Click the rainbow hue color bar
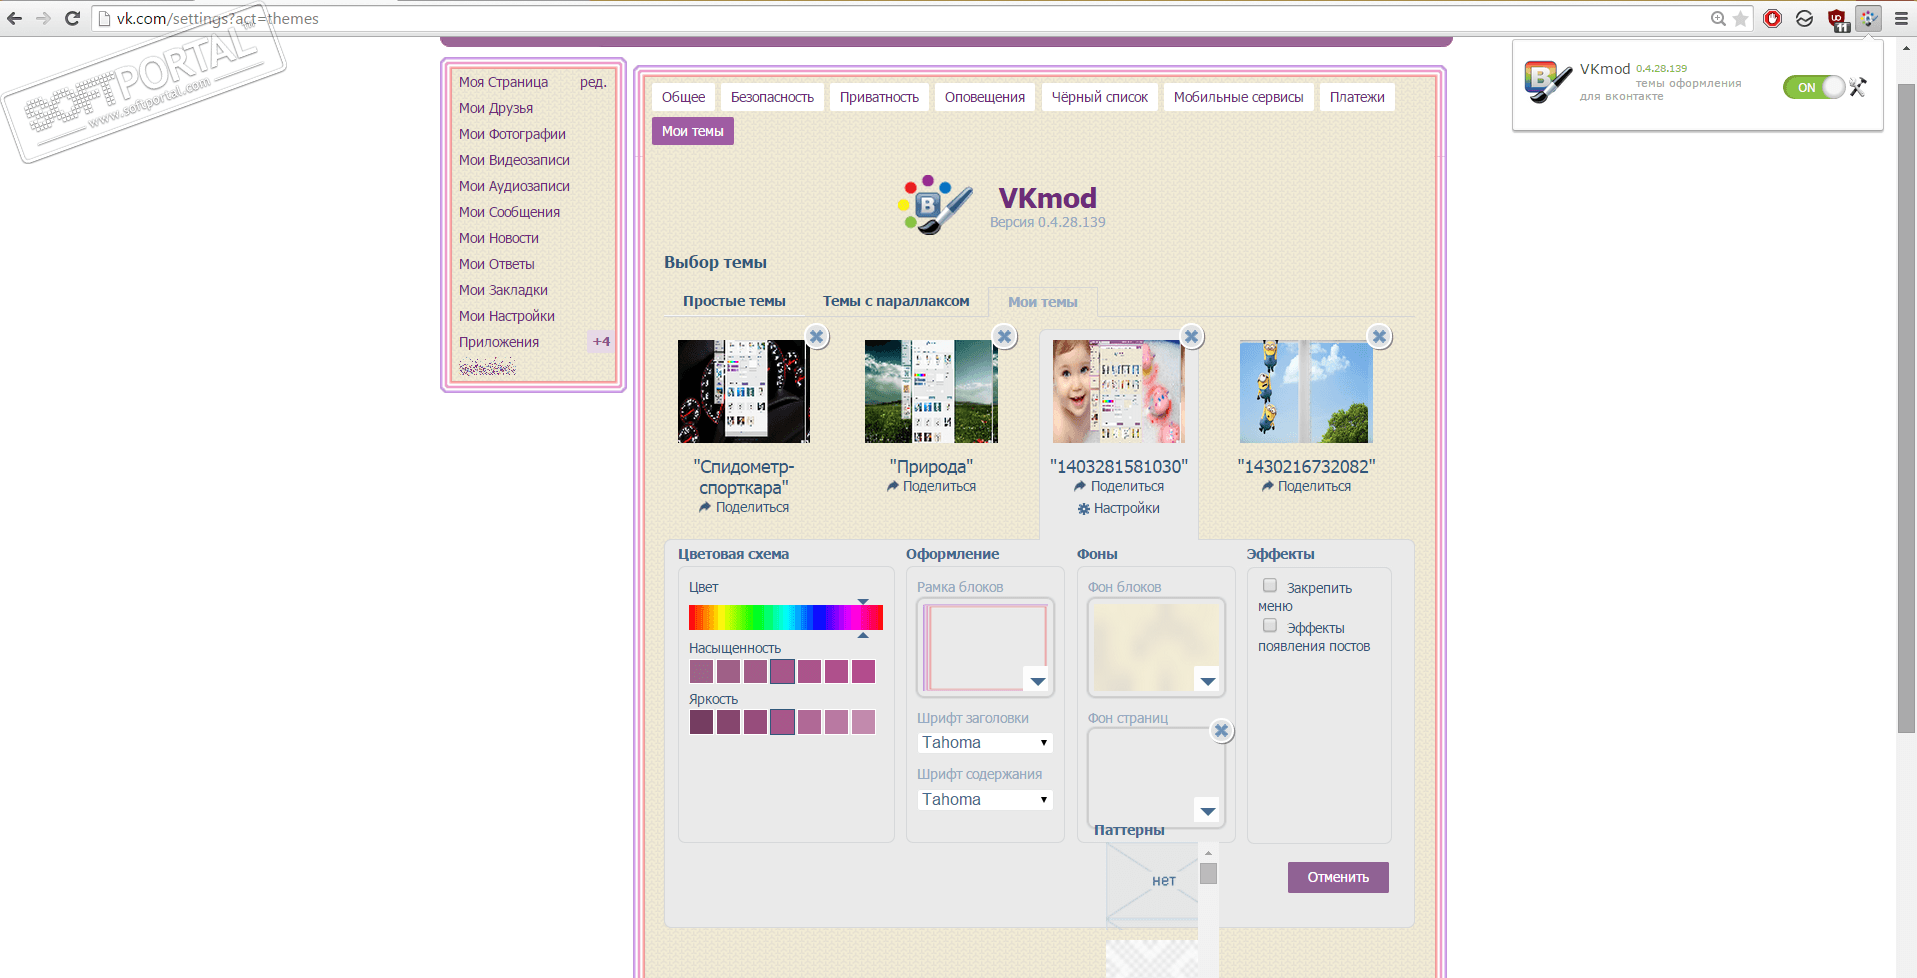 tap(786, 617)
